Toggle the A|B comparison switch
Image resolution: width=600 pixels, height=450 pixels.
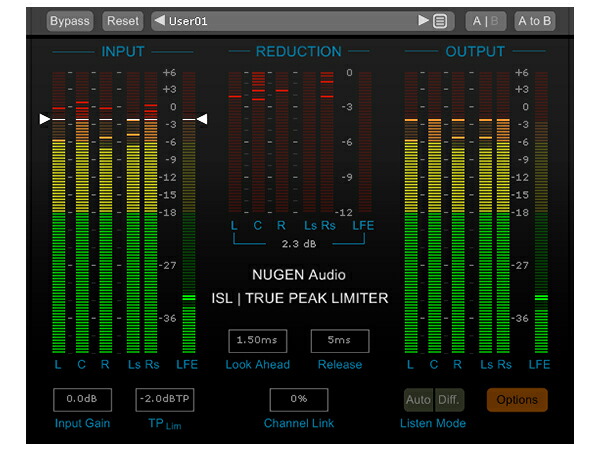point(486,21)
